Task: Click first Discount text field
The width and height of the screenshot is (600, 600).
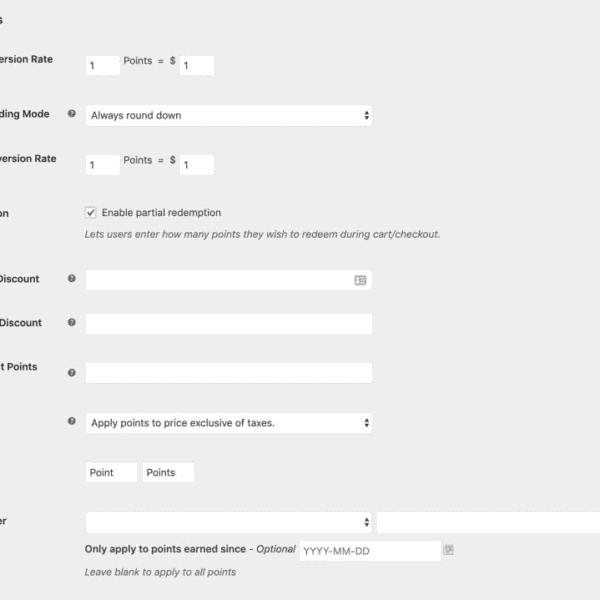Action: (228, 280)
